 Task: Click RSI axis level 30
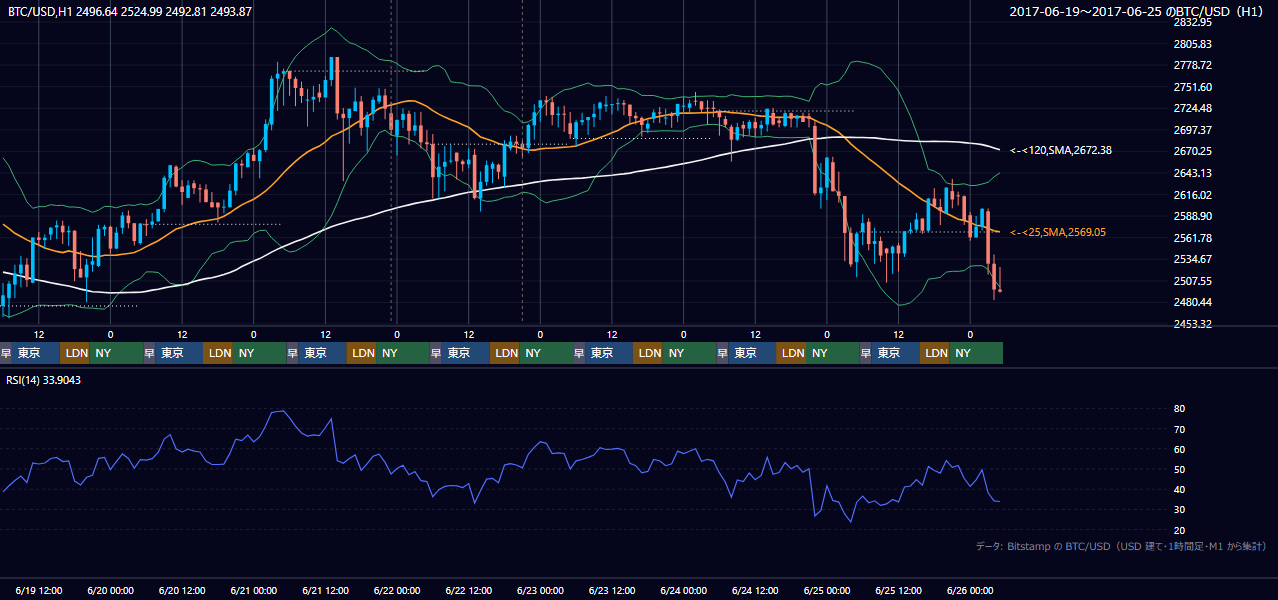tap(1179, 510)
